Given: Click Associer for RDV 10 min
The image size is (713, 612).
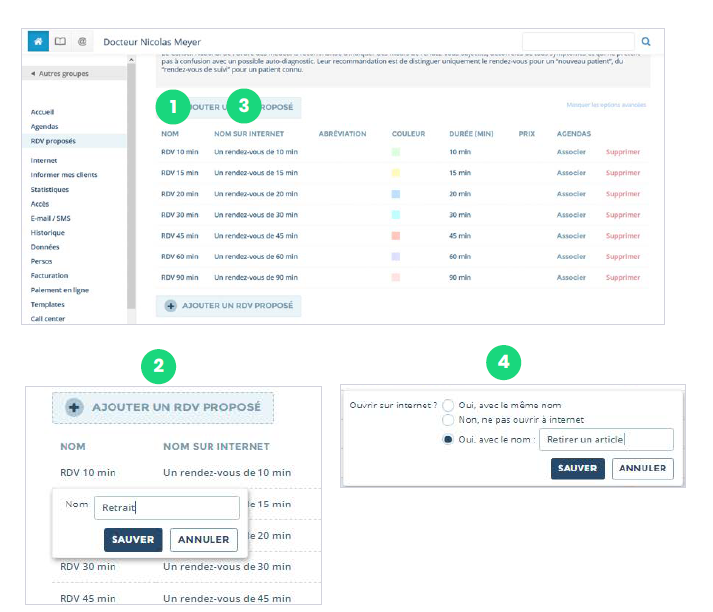Looking at the screenshot, I should tap(571, 152).
